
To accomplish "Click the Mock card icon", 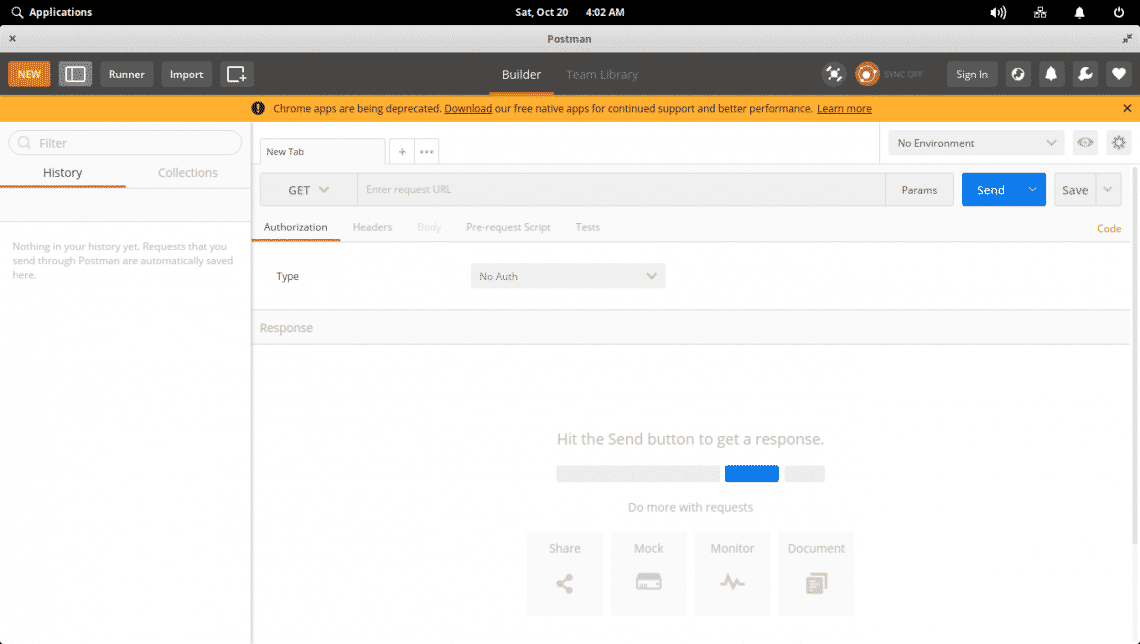I will (x=649, y=573).
